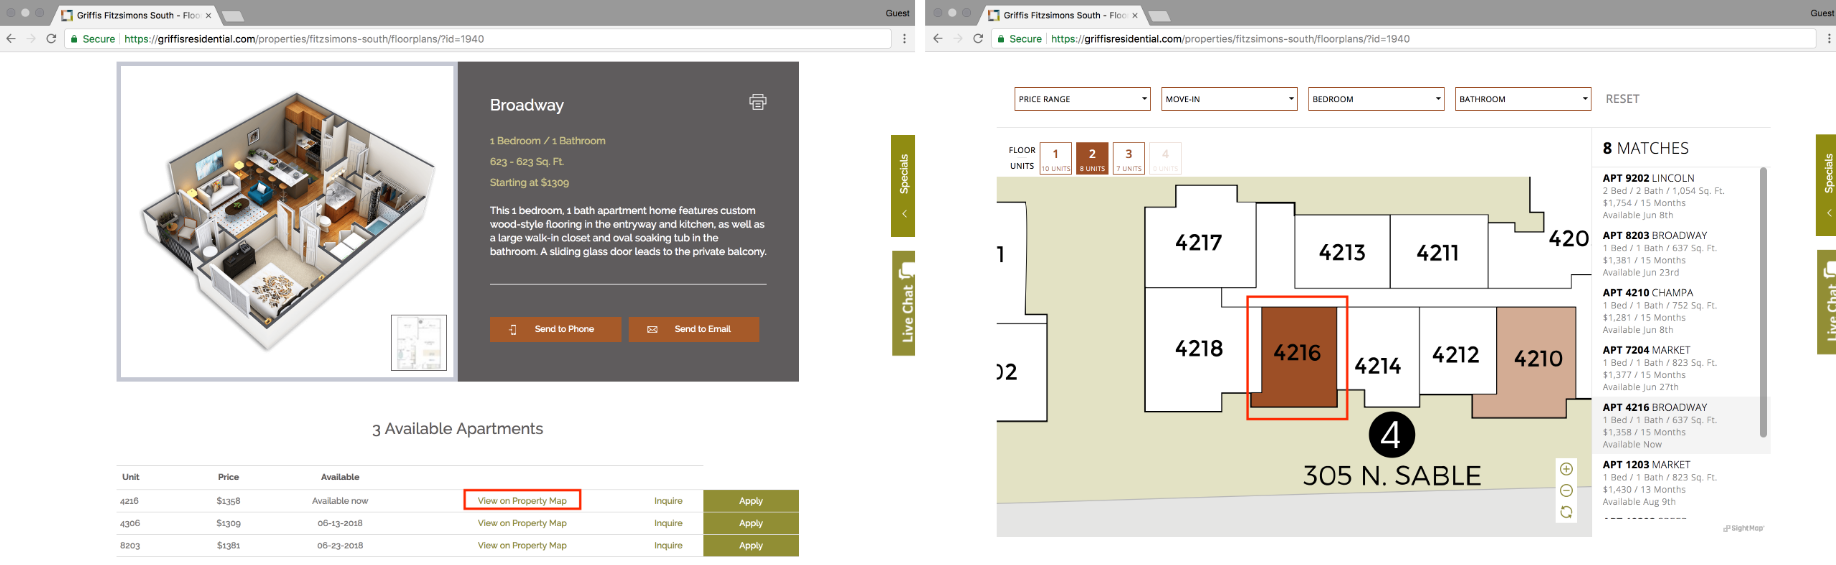Open the Bathroom filter dropdown

click(1523, 99)
